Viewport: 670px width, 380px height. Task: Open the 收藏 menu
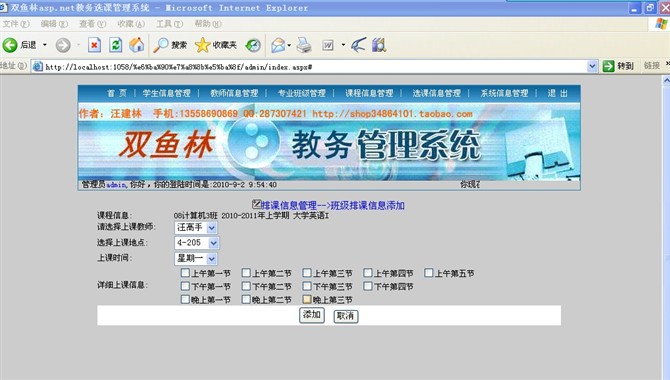click(131, 24)
